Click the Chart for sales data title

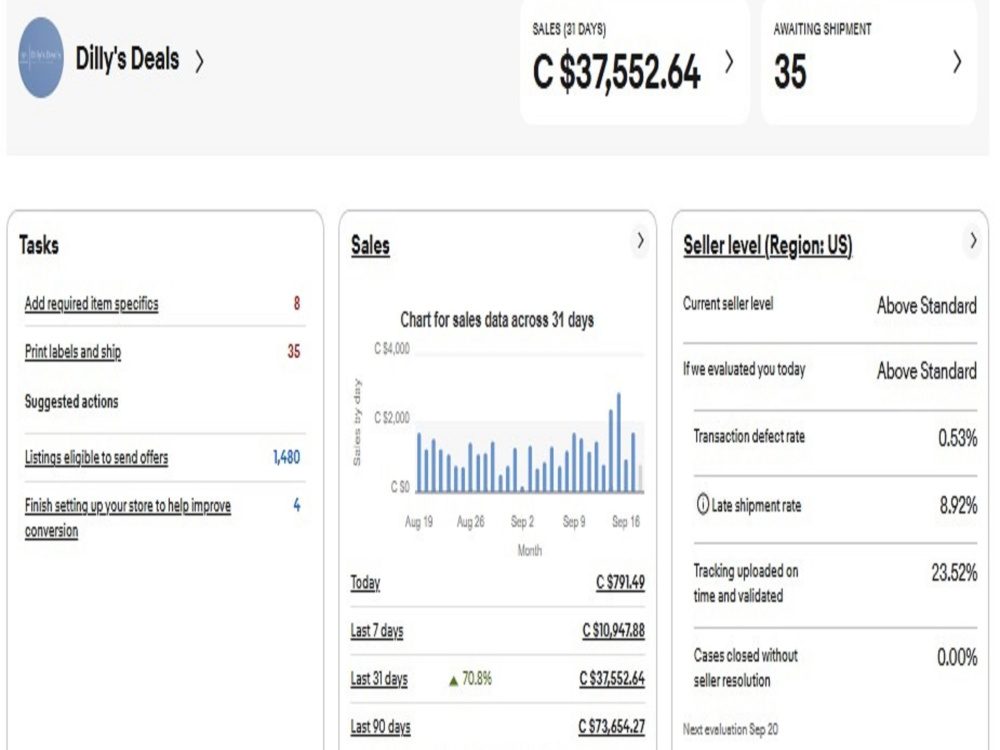click(x=497, y=320)
